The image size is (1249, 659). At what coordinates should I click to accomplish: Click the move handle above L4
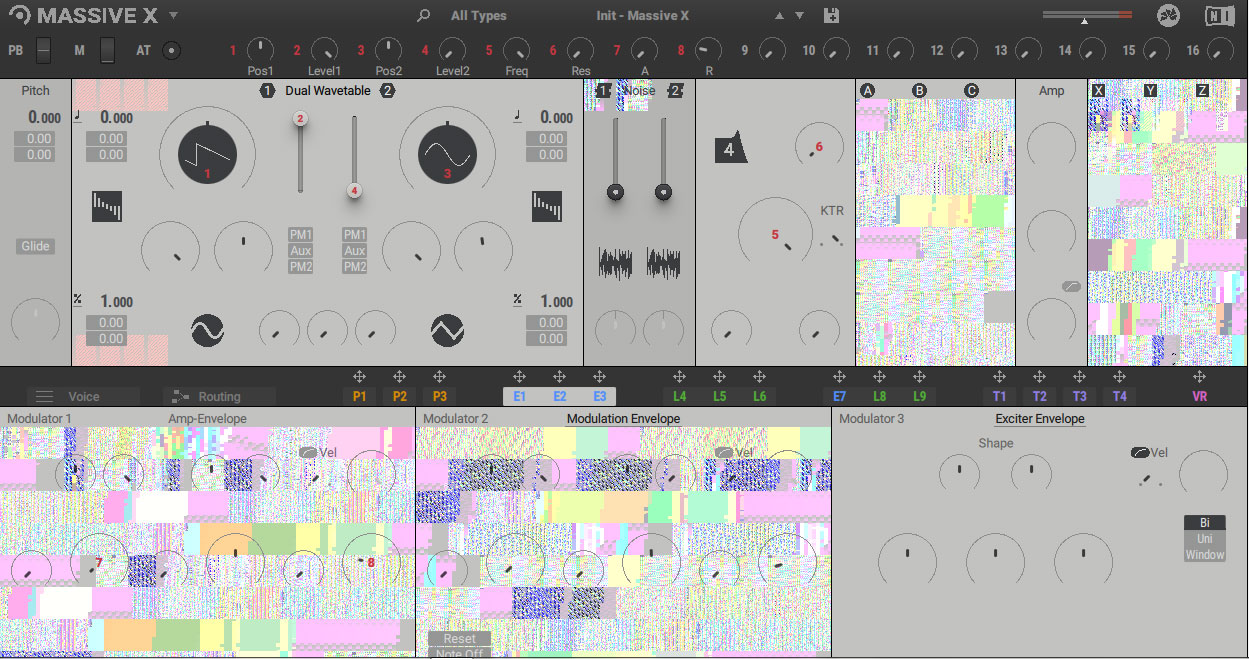[x=679, y=377]
